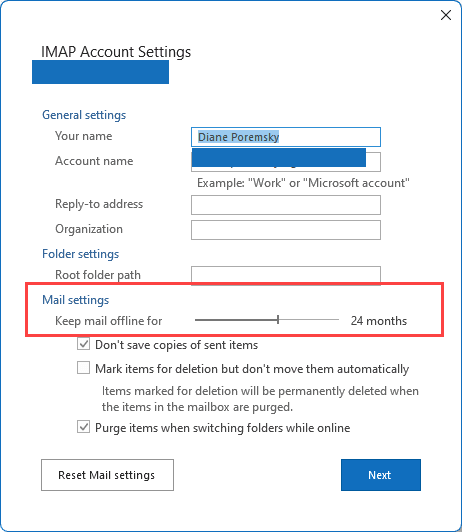Close the IMAP Account Settings dialog

coord(446,15)
